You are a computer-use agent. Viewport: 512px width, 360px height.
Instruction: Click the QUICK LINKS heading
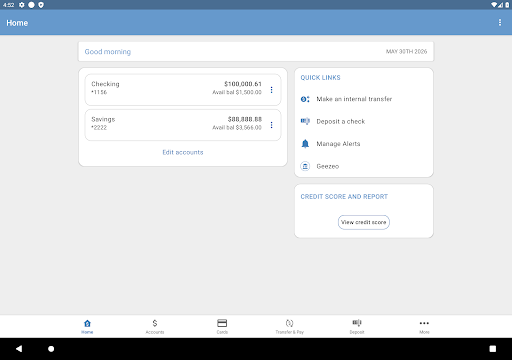click(320, 78)
